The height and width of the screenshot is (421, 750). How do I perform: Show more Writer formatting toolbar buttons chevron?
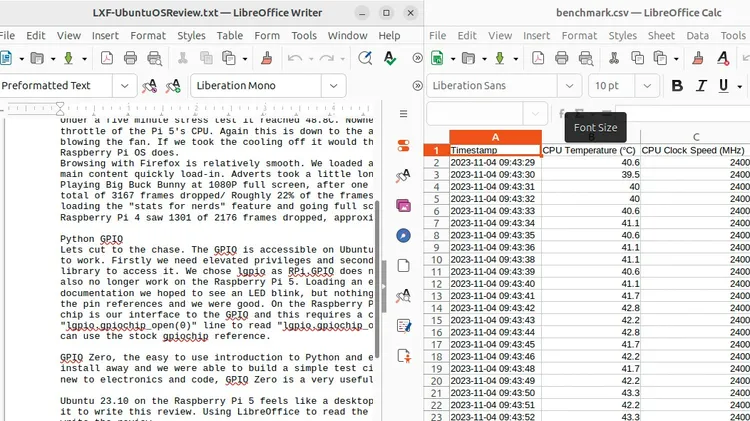(418, 86)
